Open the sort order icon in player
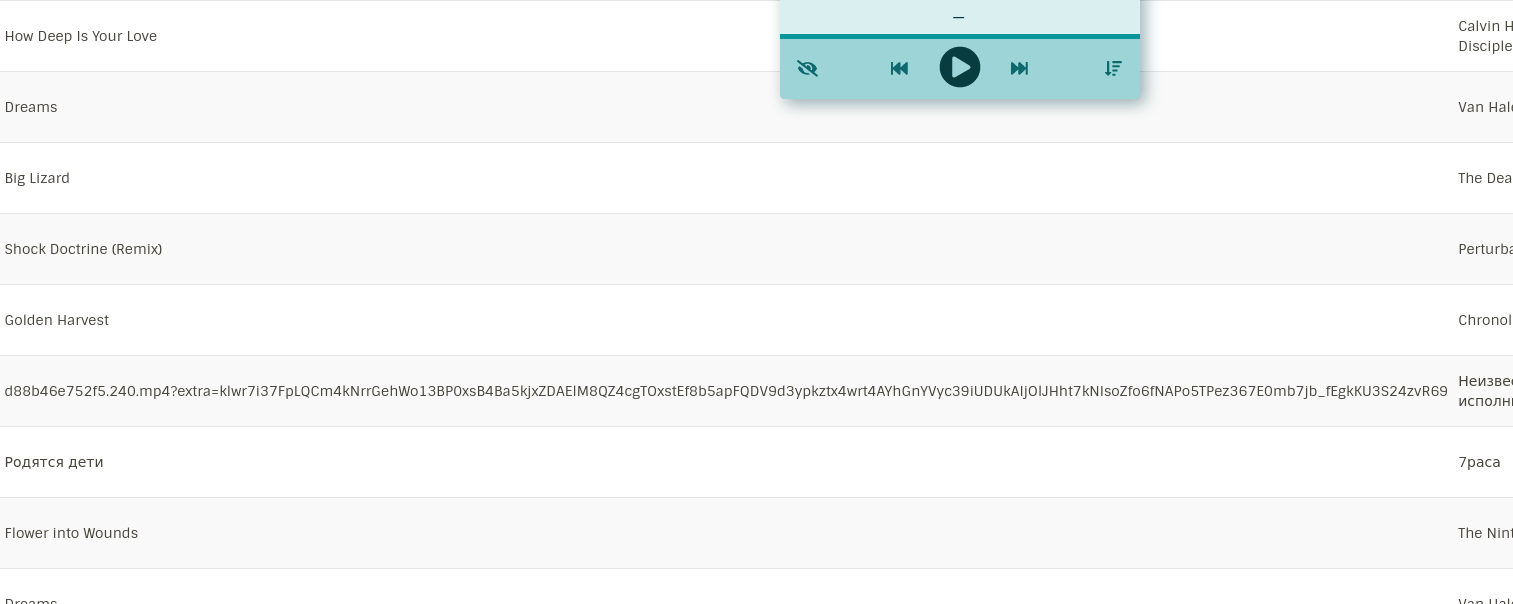This screenshot has height=604, width=1513. tap(1113, 68)
